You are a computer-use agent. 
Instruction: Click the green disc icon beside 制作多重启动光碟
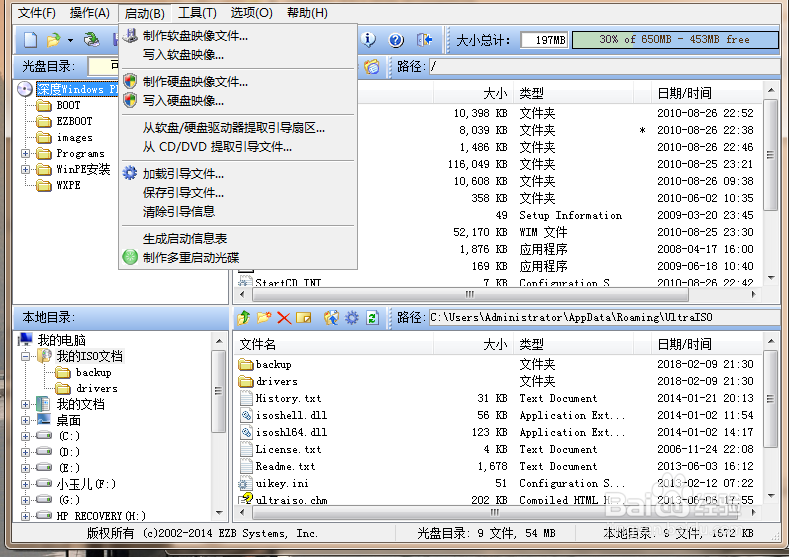[x=130, y=257]
